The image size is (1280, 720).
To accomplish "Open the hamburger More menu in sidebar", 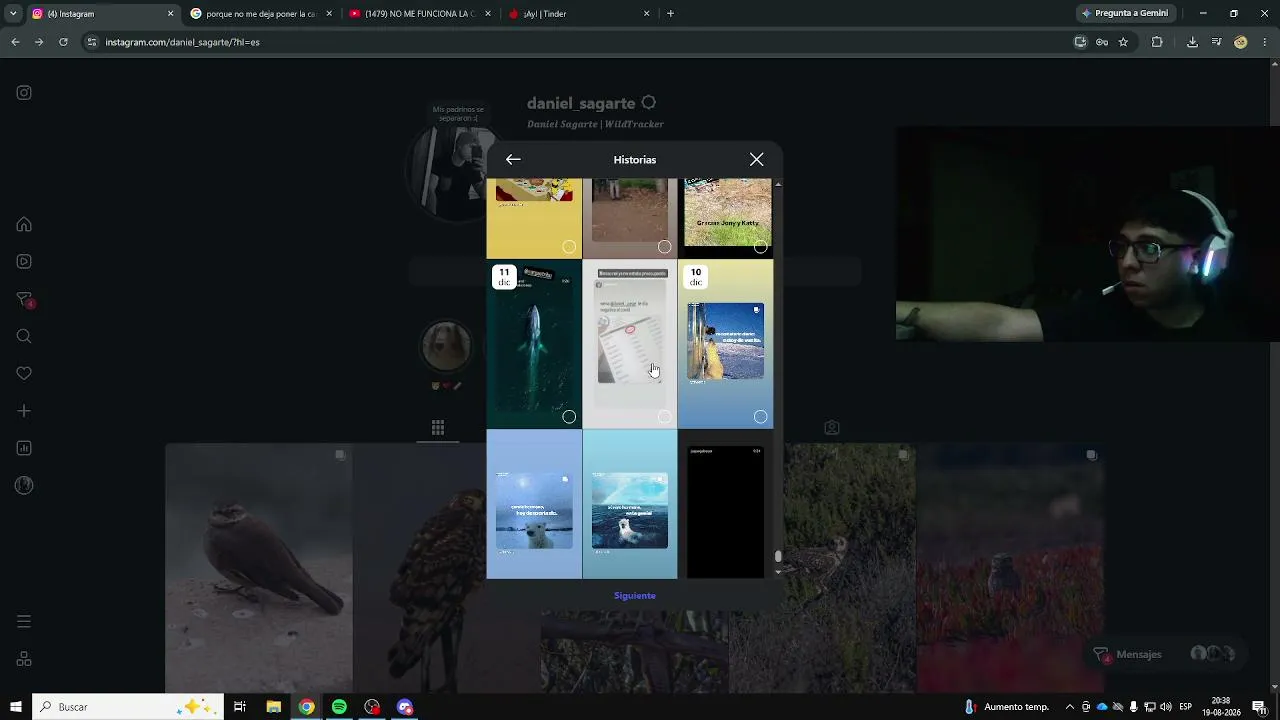I will [24, 622].
